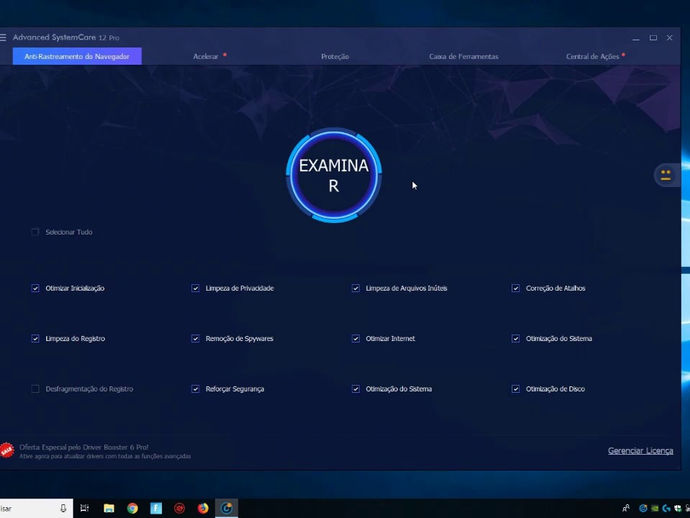The image size is (690, 518).
Task: Open Task View on the taskbar
Action: point(84,508)
